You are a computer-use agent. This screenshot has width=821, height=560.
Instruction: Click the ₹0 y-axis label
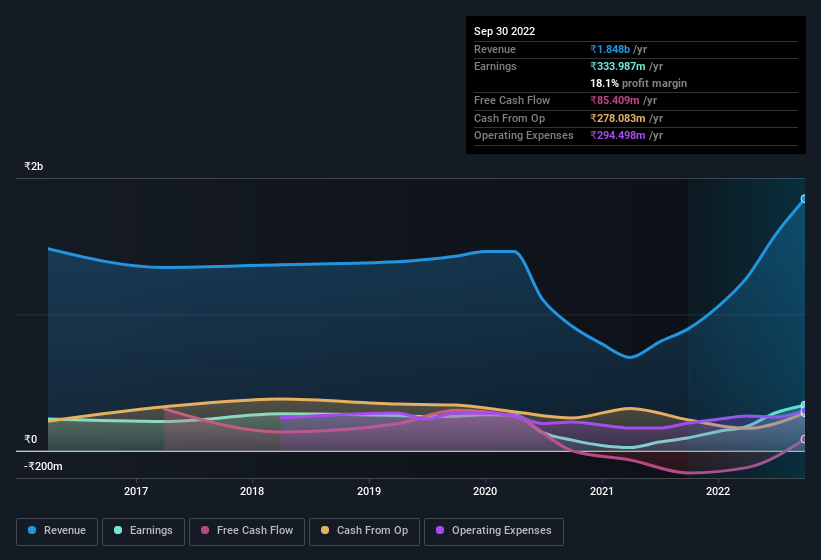[x=31, y=439]
